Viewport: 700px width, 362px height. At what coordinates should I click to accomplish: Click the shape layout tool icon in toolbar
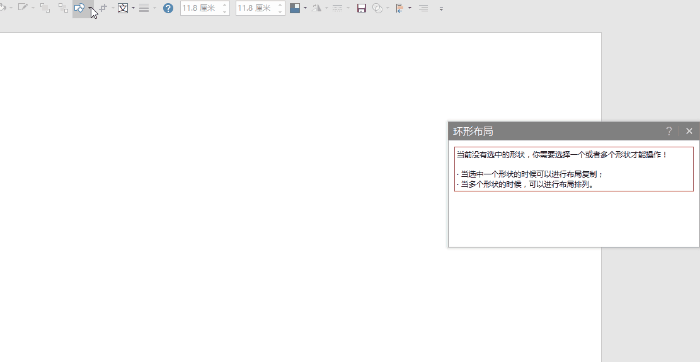(79, 8)
